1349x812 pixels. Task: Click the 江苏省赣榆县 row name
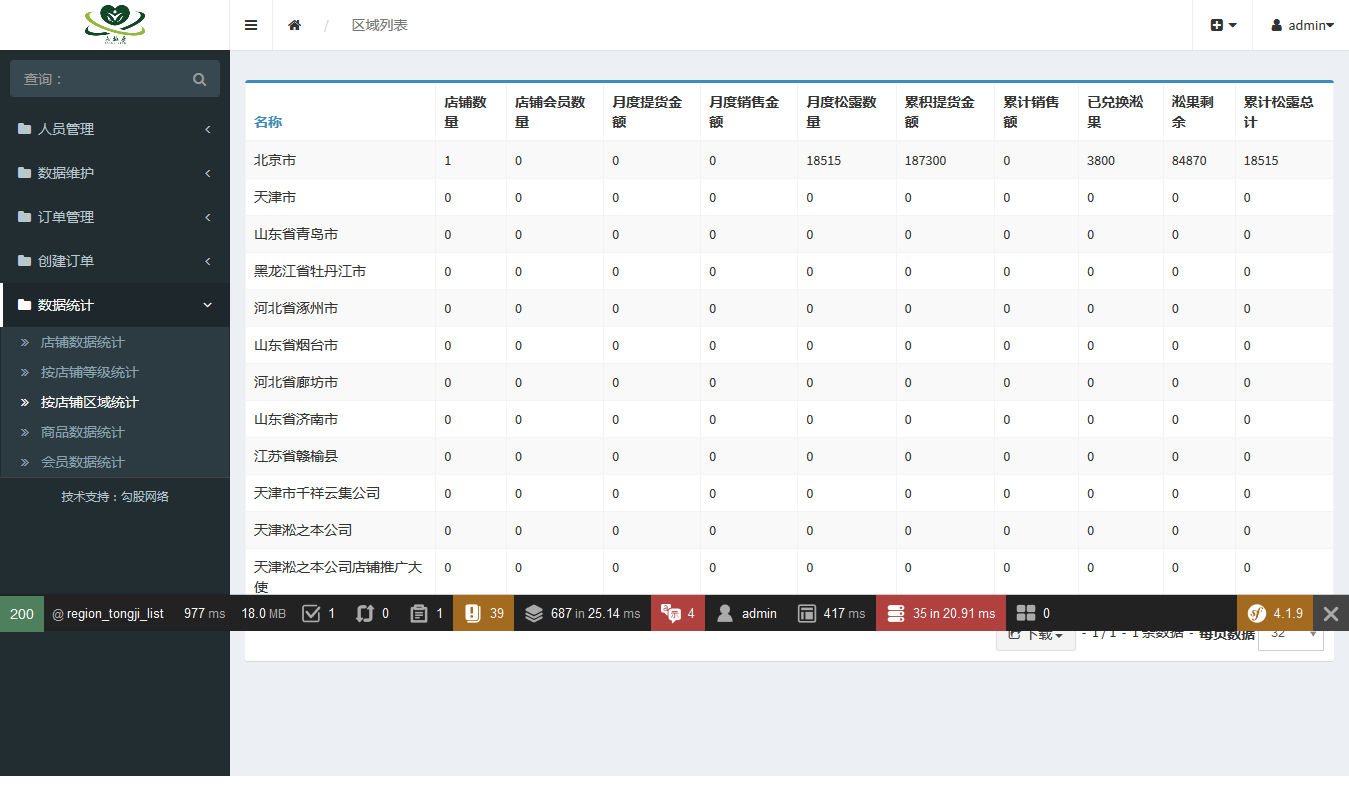[296, 456]
